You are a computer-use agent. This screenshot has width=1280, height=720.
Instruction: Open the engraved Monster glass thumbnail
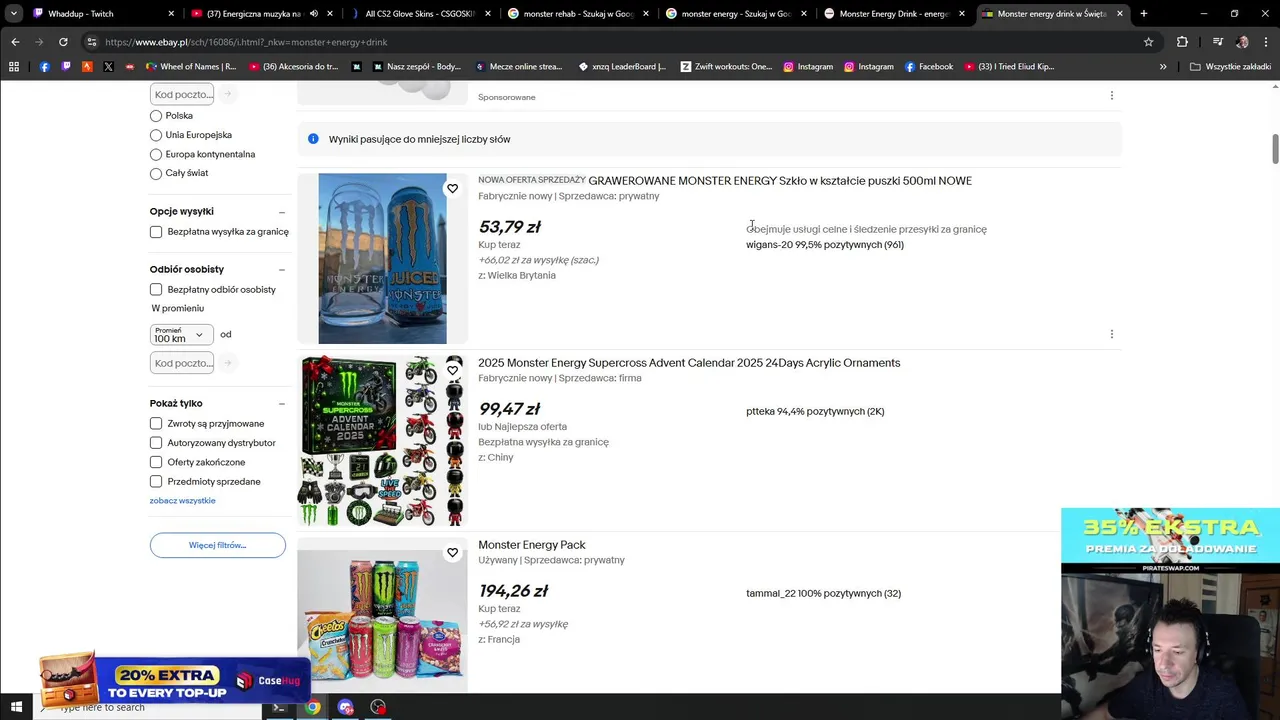pos(382,259)
